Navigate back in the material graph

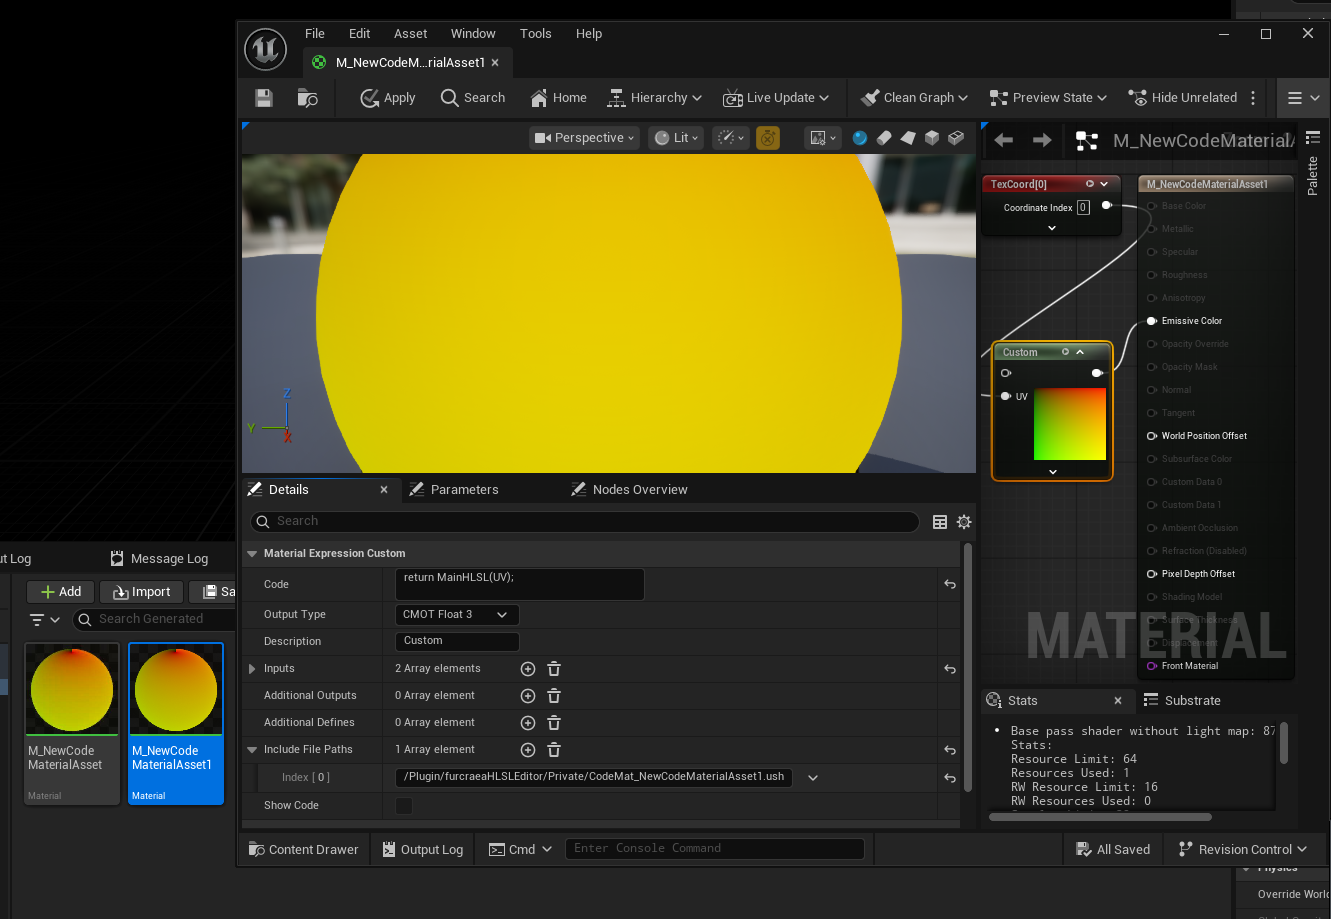tap(1004, 140)
